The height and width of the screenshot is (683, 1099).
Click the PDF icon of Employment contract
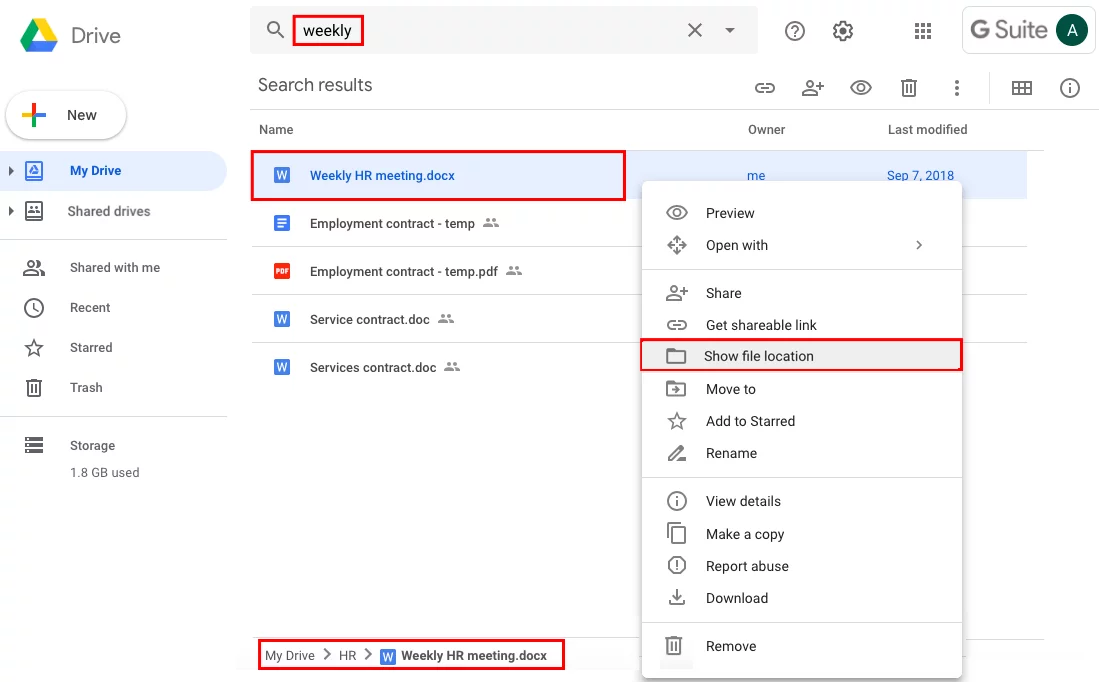pyautogui.click(x=282, y=271)
